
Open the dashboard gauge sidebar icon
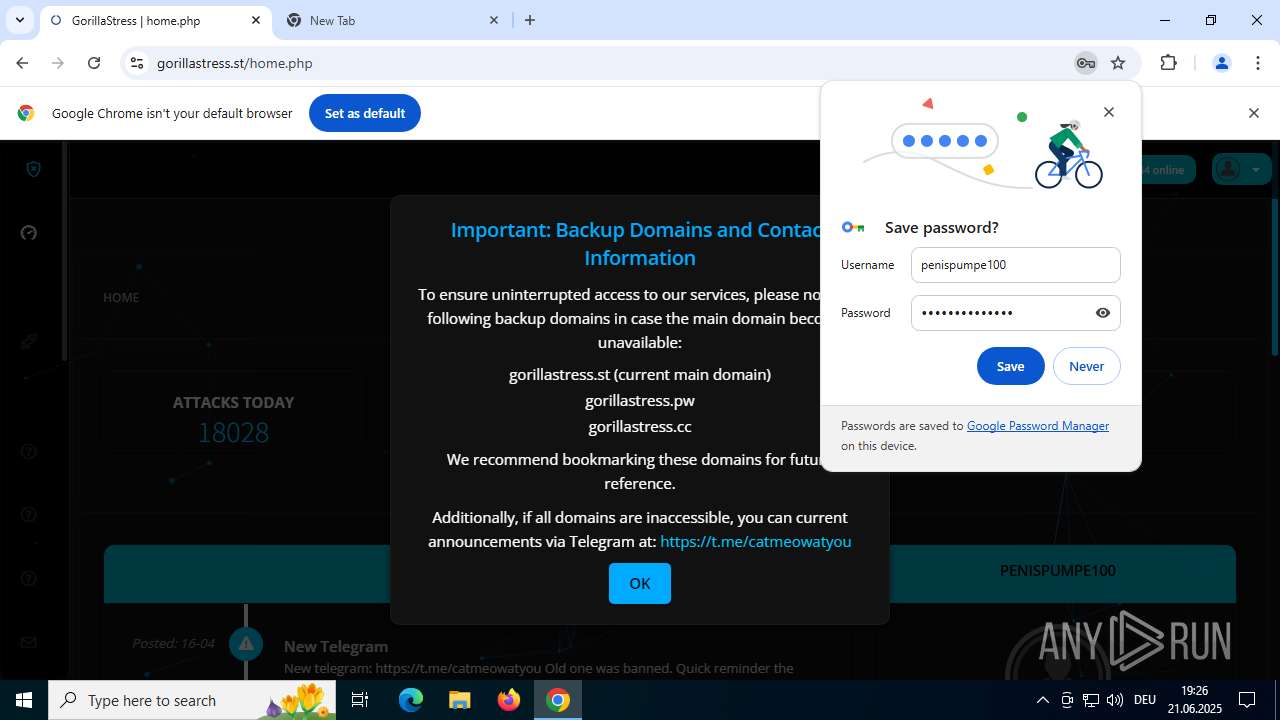(29, 233)
